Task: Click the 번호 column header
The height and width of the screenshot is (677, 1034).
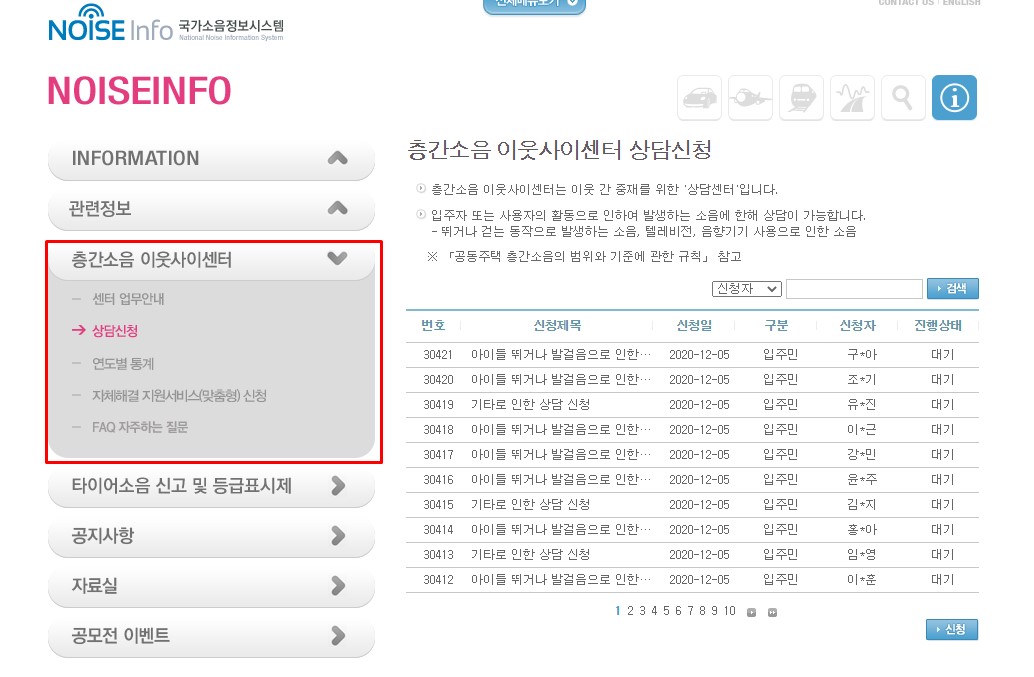Action: coord(433,326)
